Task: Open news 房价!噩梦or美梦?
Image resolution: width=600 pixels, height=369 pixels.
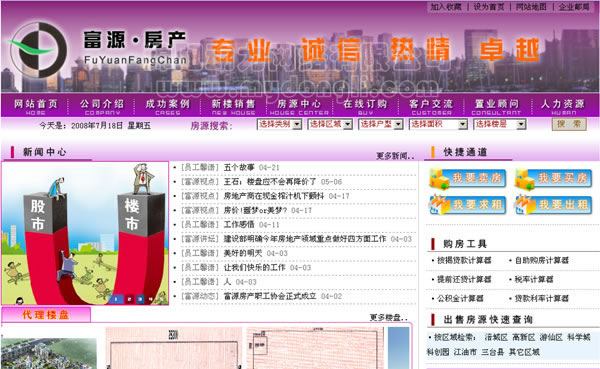Action: point(255,210)
